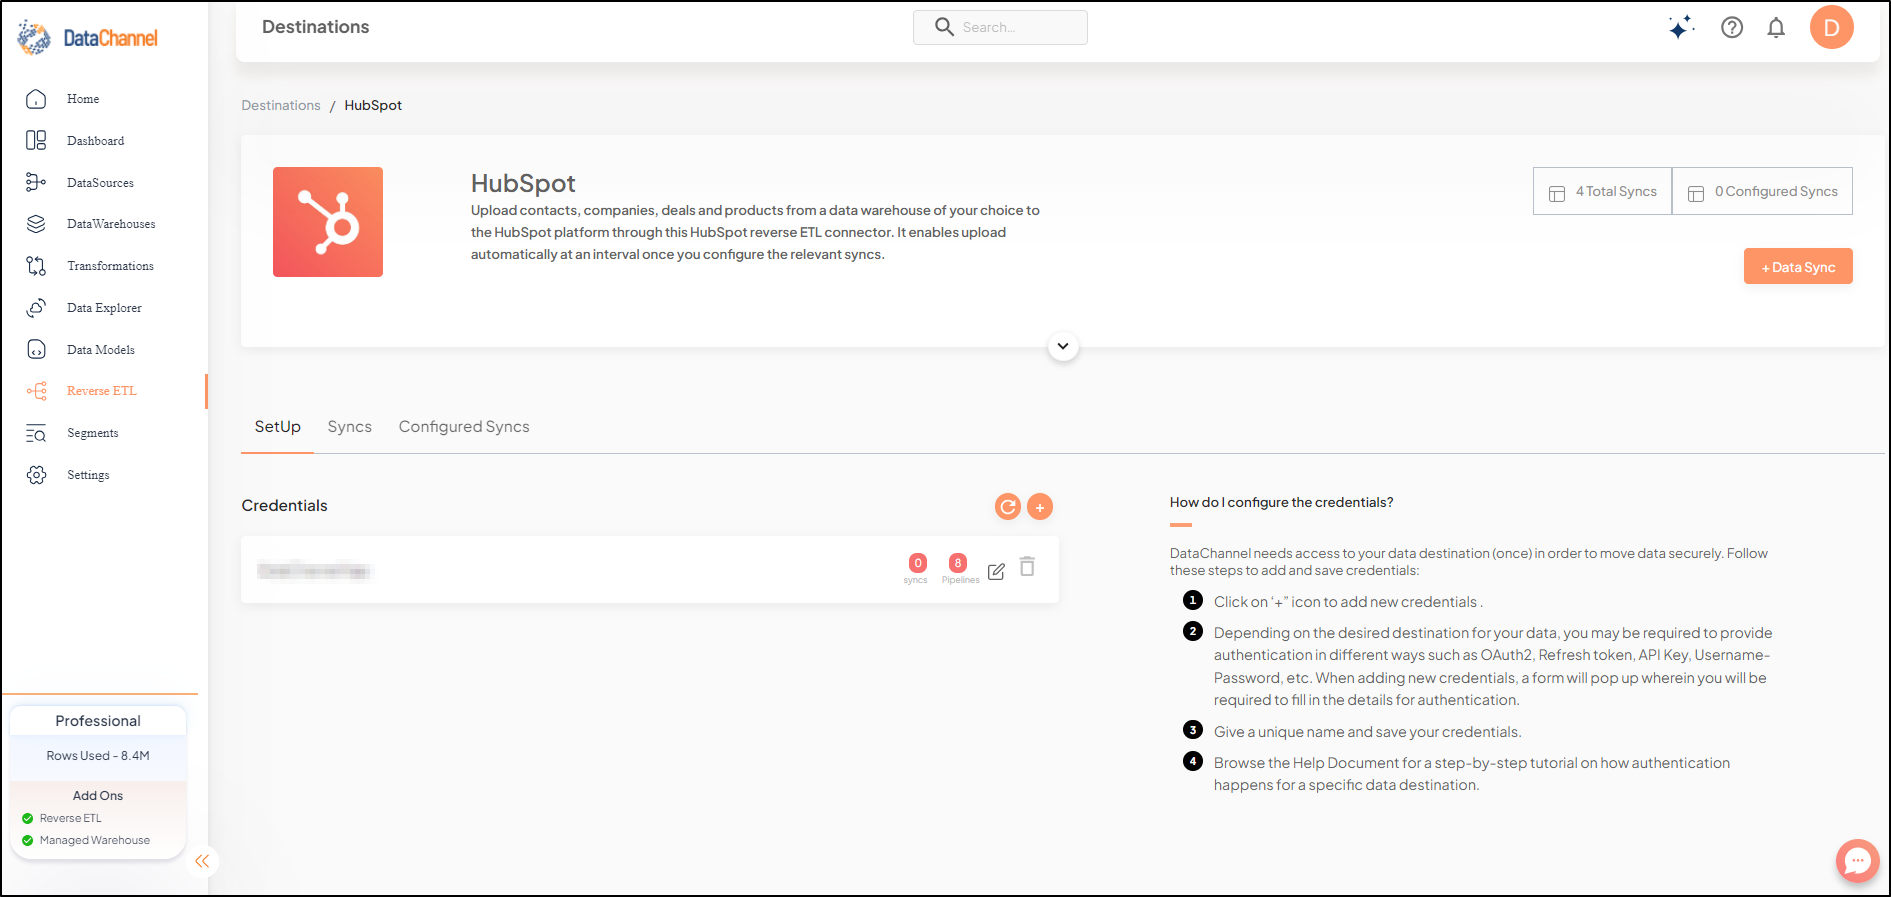Viewport: 1891px width, 897px height.
Task: Open Home in the sidebar
Action: pos(83,99)
